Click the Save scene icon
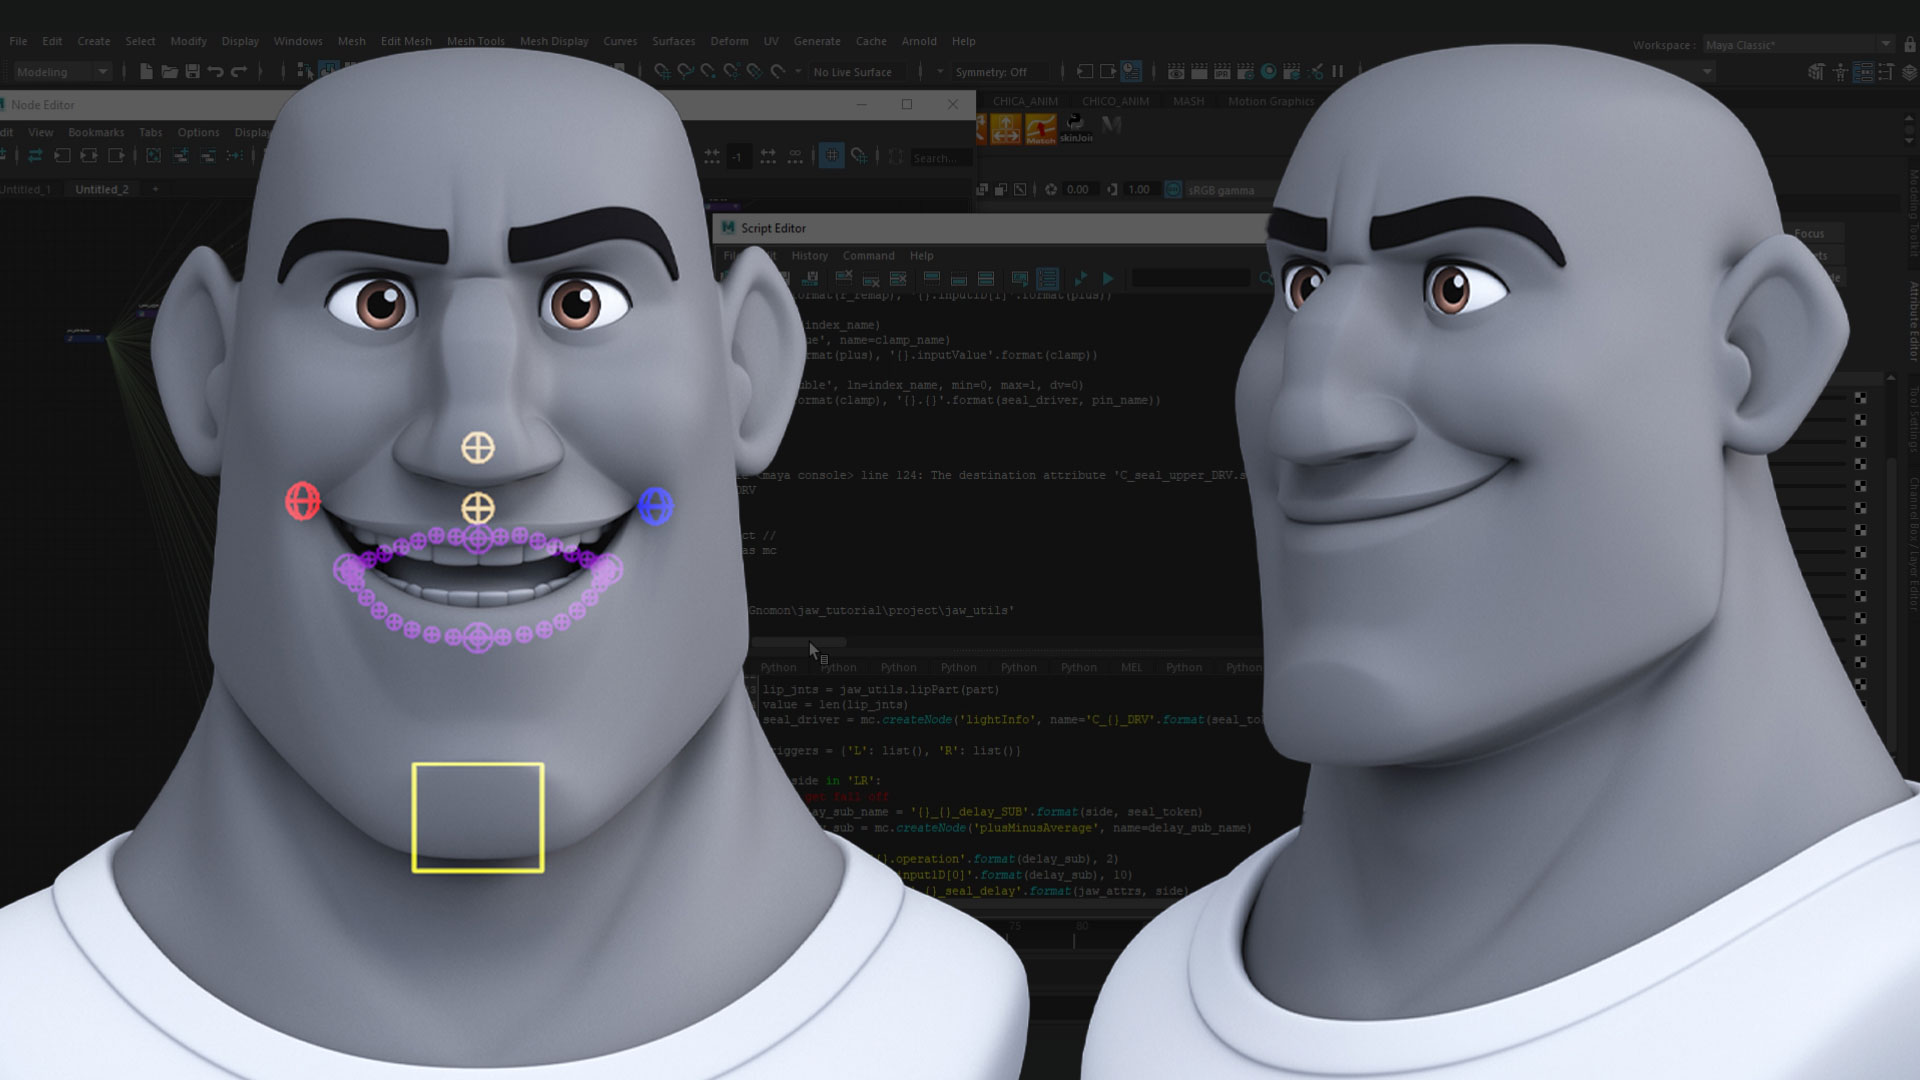Image resolution: width=1920 pixels, height=1080 pixels. point(193,71)
